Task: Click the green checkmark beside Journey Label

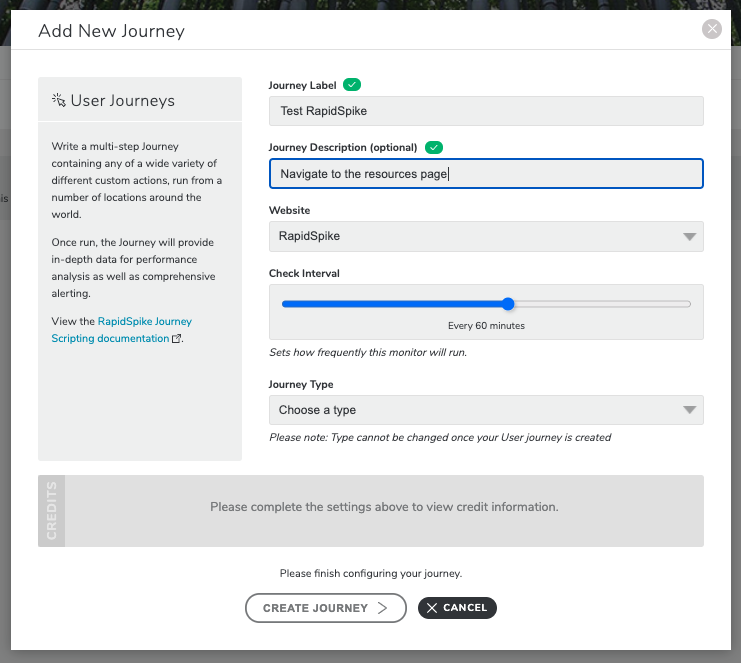Action: [352, 85]
